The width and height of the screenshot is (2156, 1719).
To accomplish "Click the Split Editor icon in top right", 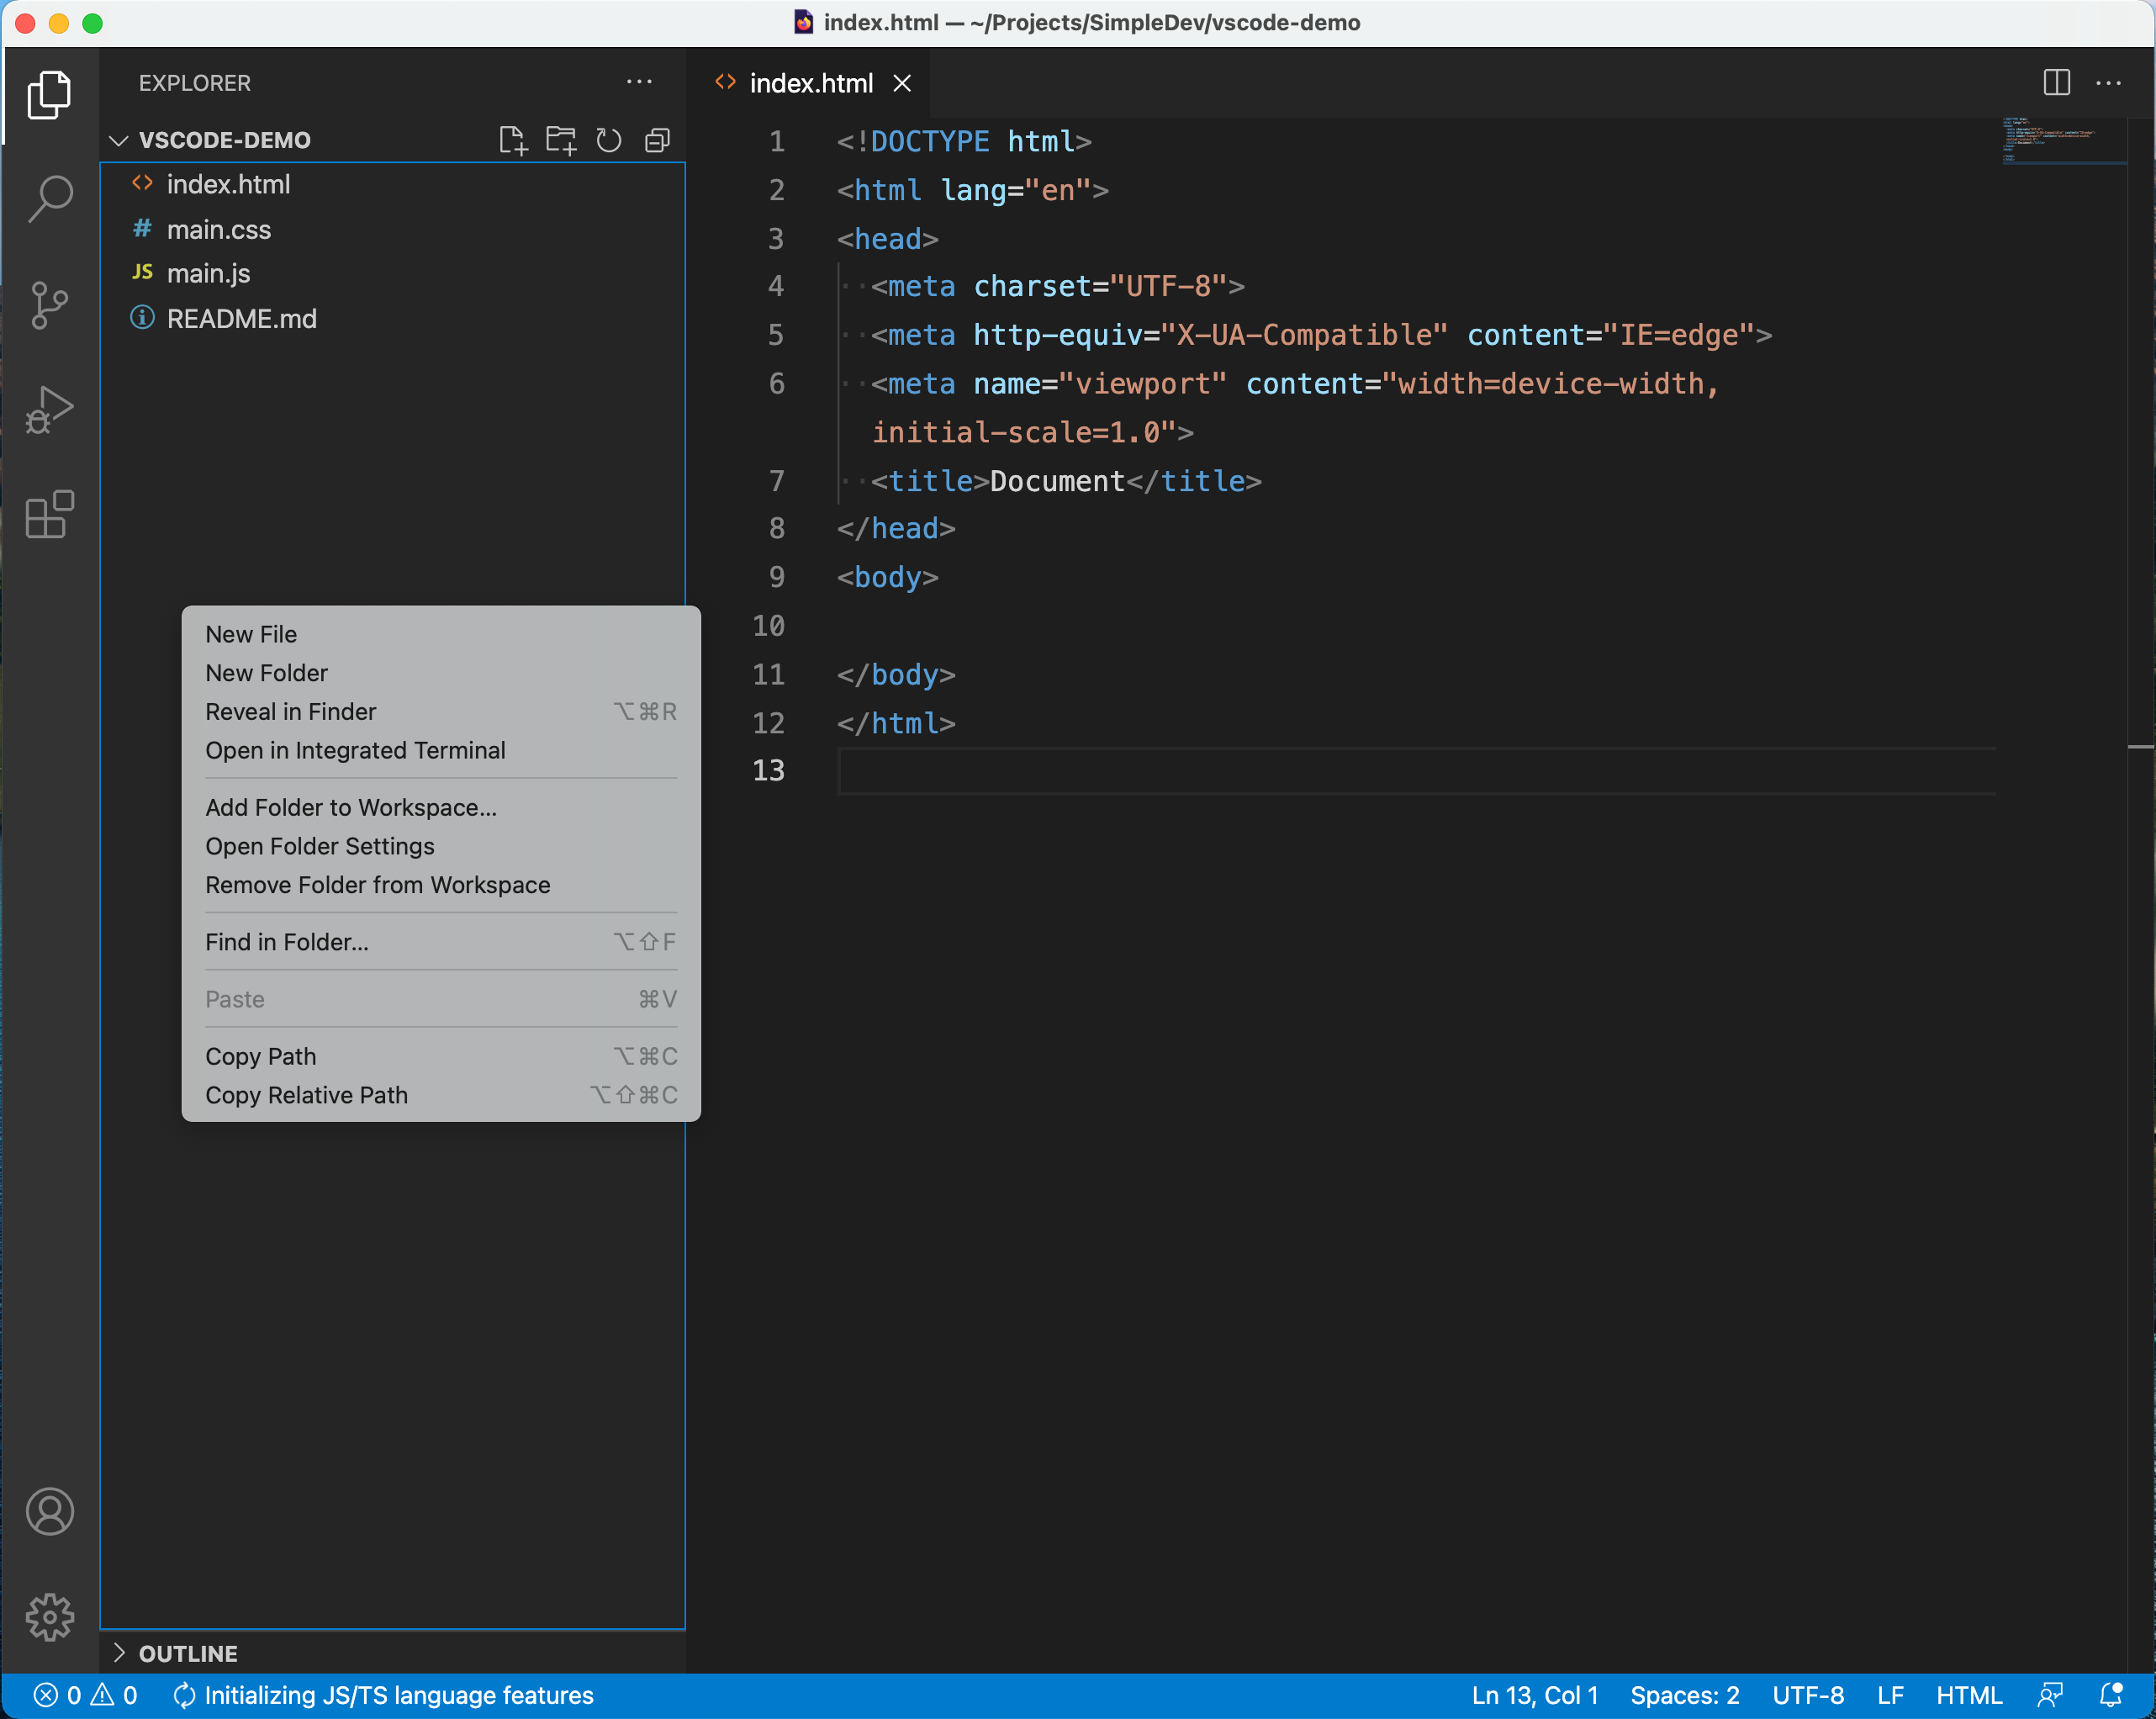I will 2058,82.
